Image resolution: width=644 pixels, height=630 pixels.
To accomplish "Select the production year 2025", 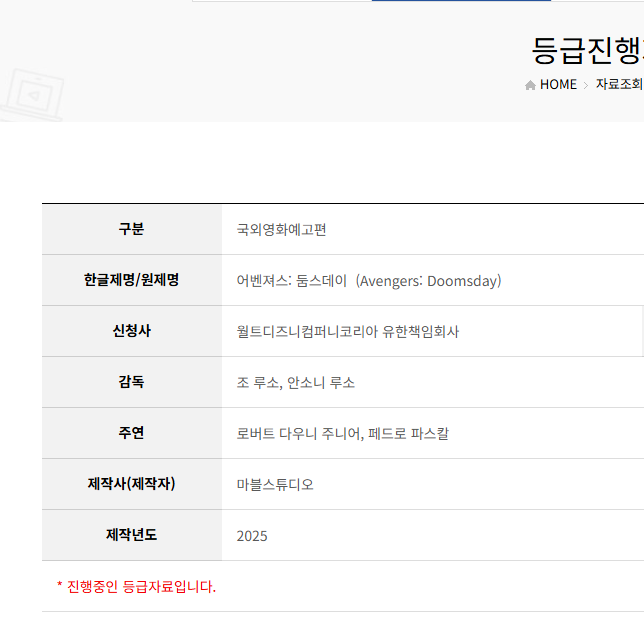I will coord(252,536).
